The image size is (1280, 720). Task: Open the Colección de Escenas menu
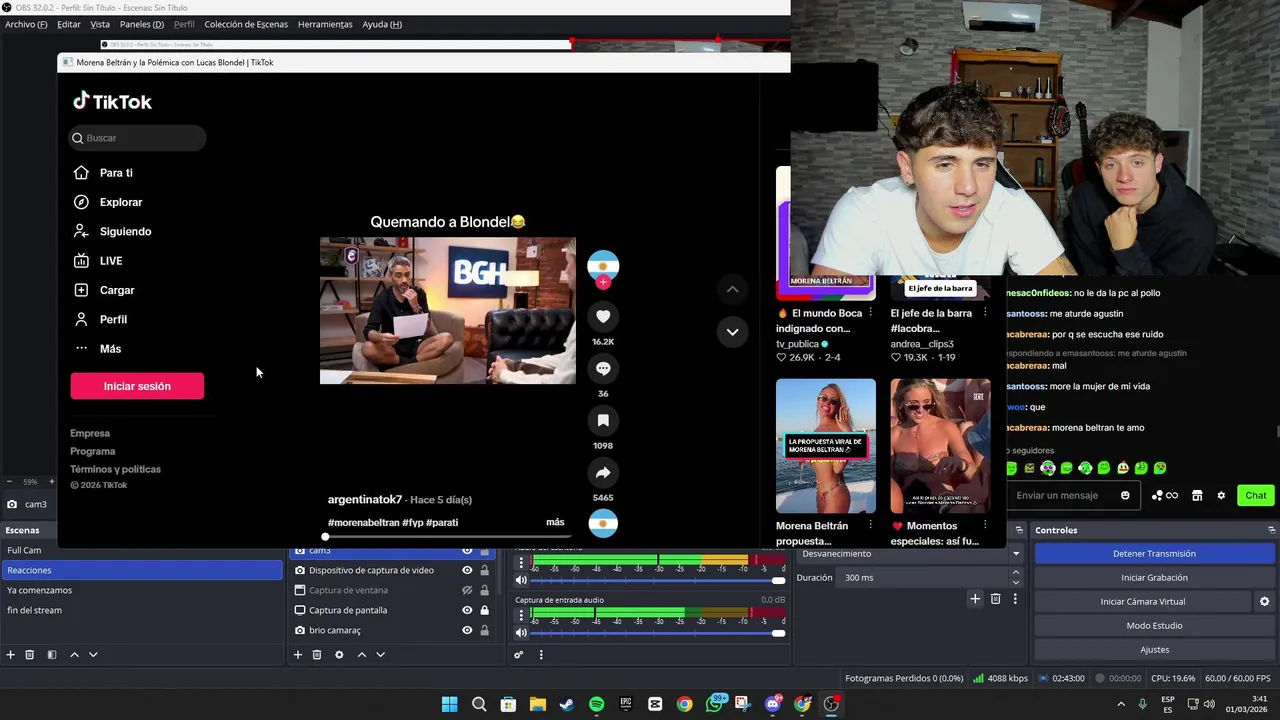point(246,24)
